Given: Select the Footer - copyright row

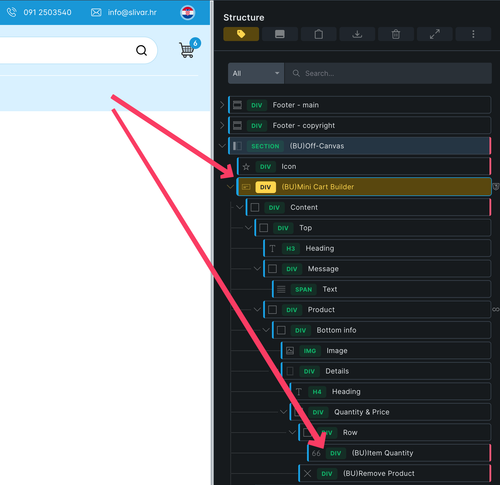Looking at the screenshot, I should click(359, 126).
